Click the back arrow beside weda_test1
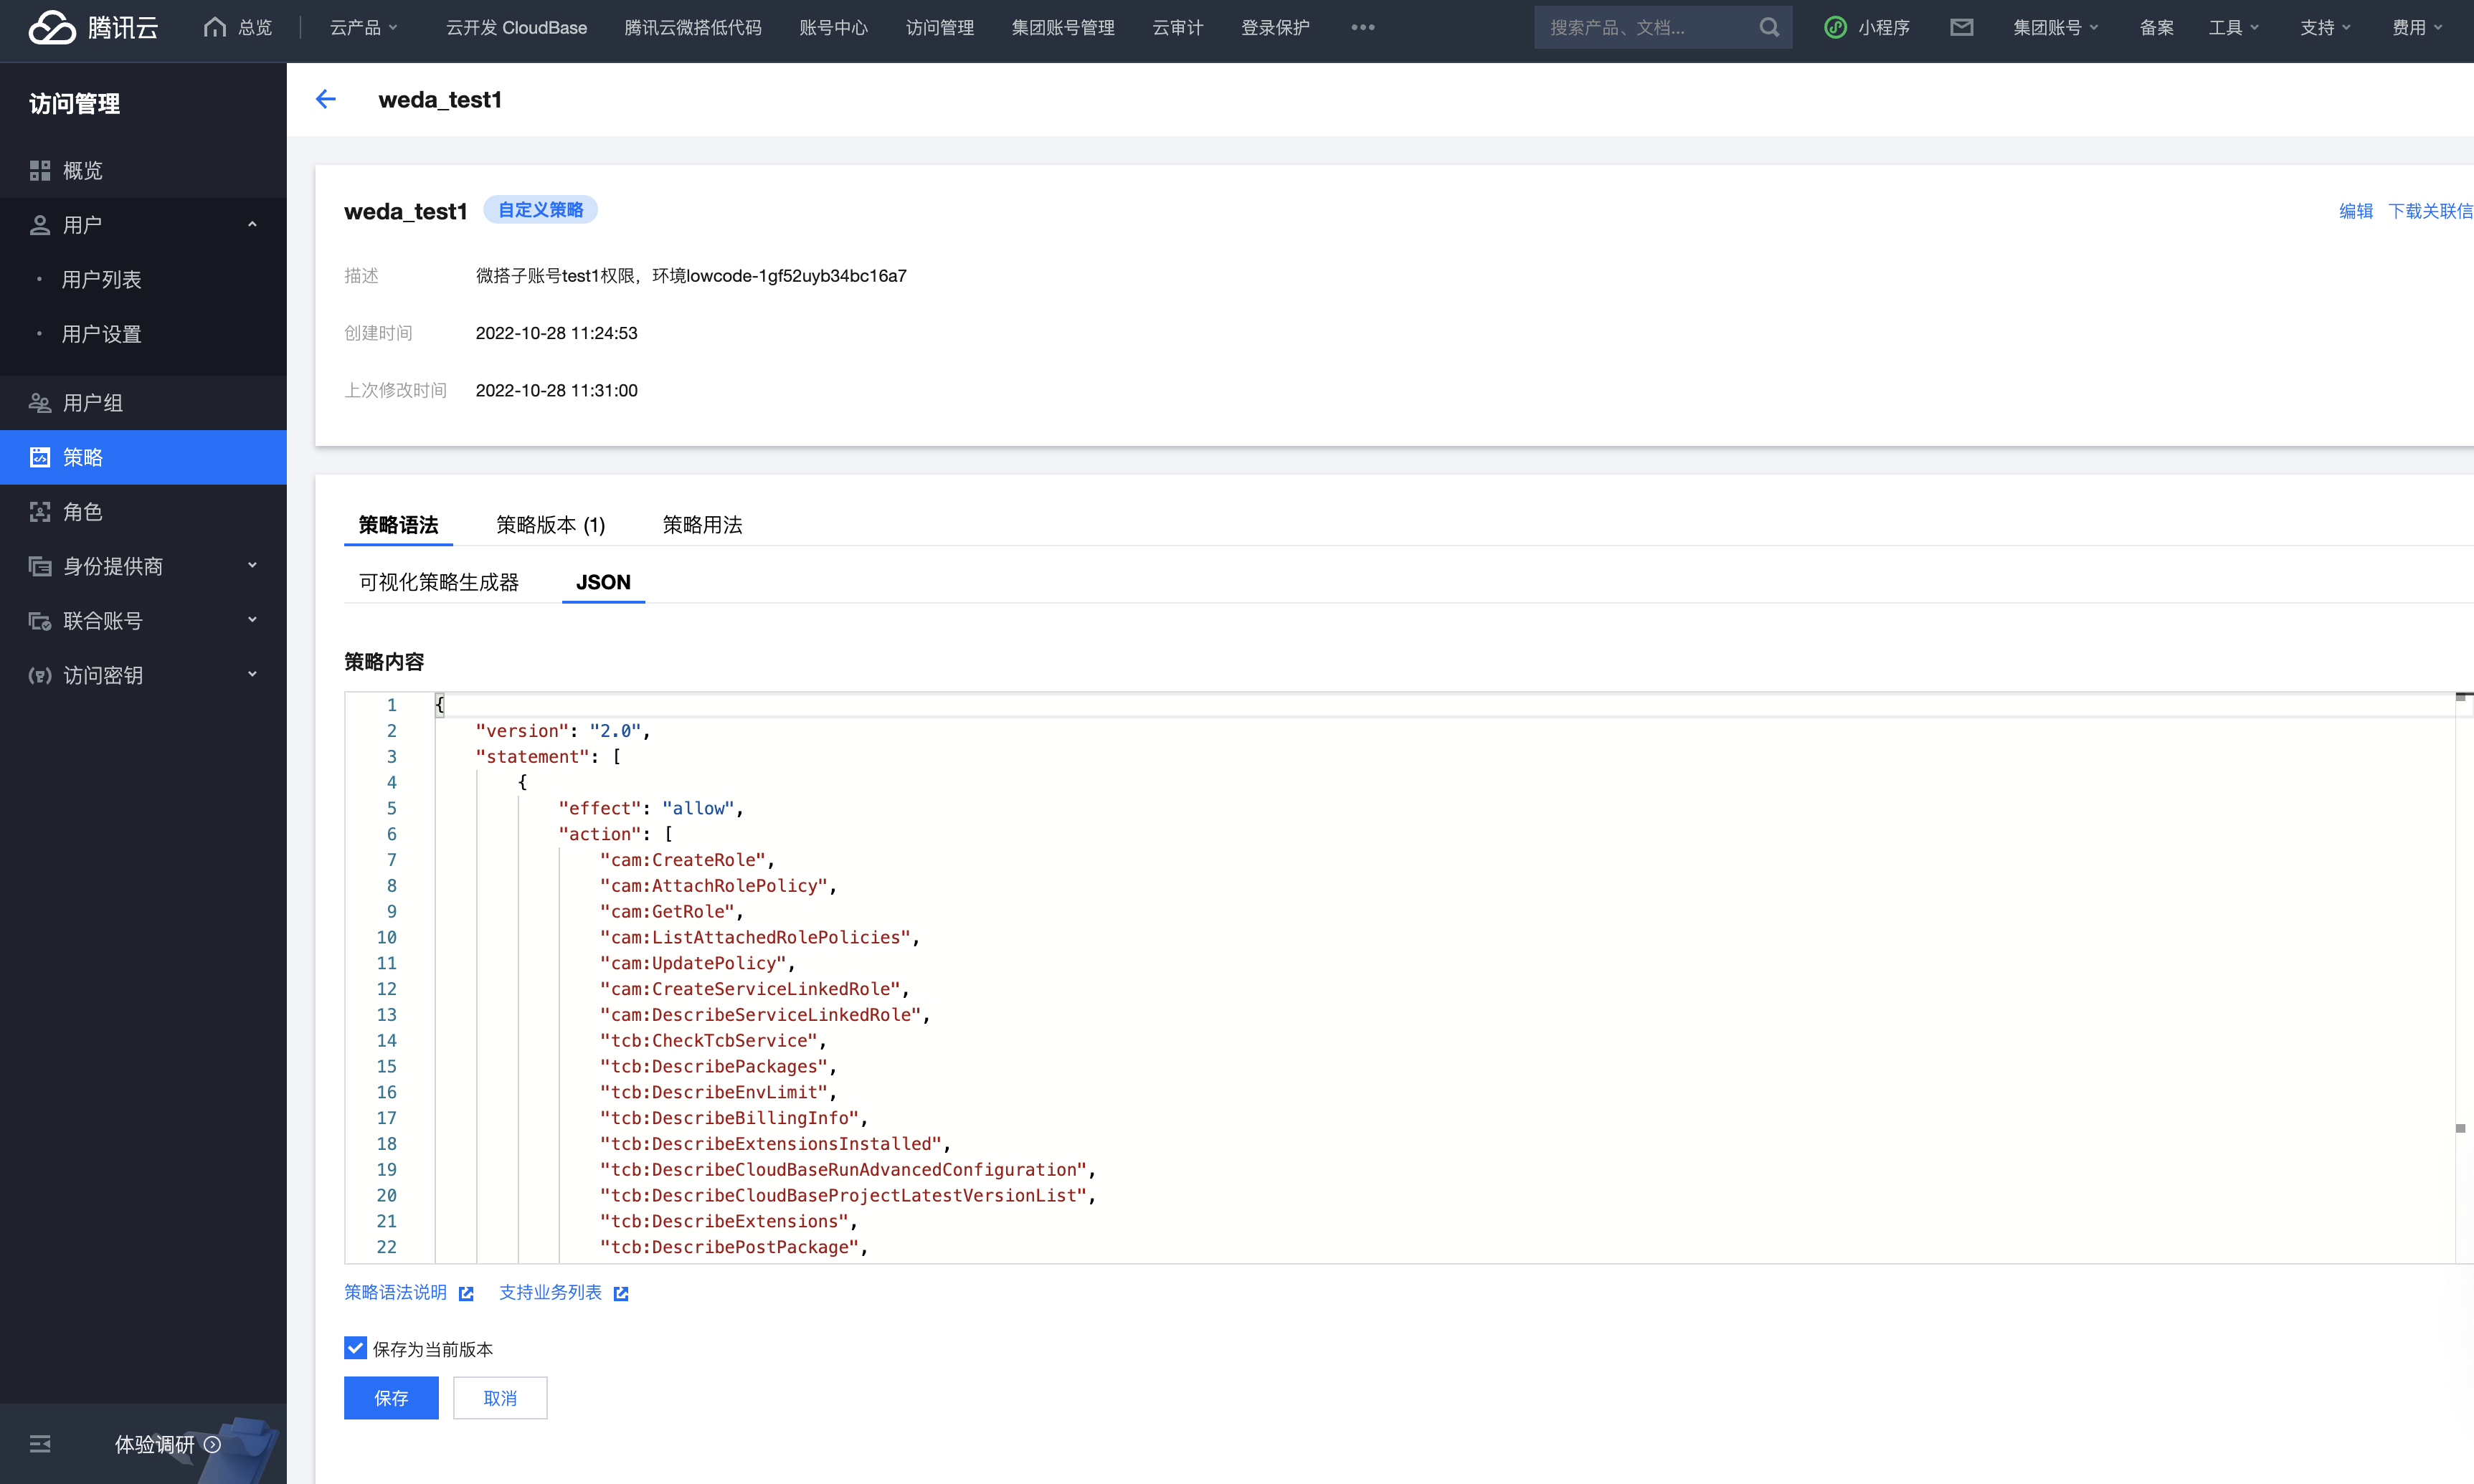The image size is (2474, 1484). (326, 99)
